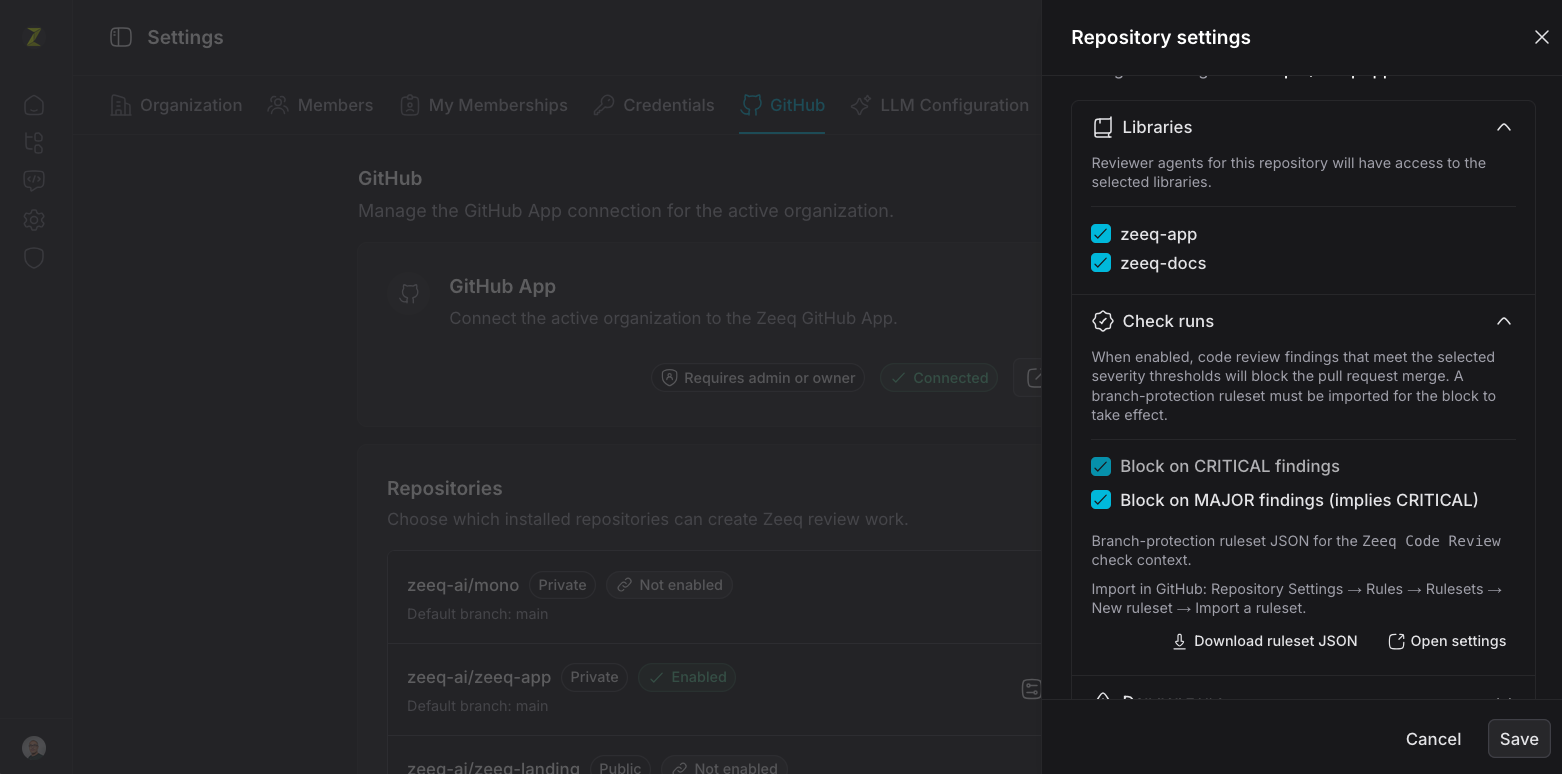Download ruleset JSON
Viewport: 1562px width, 774px height.
1264,641
